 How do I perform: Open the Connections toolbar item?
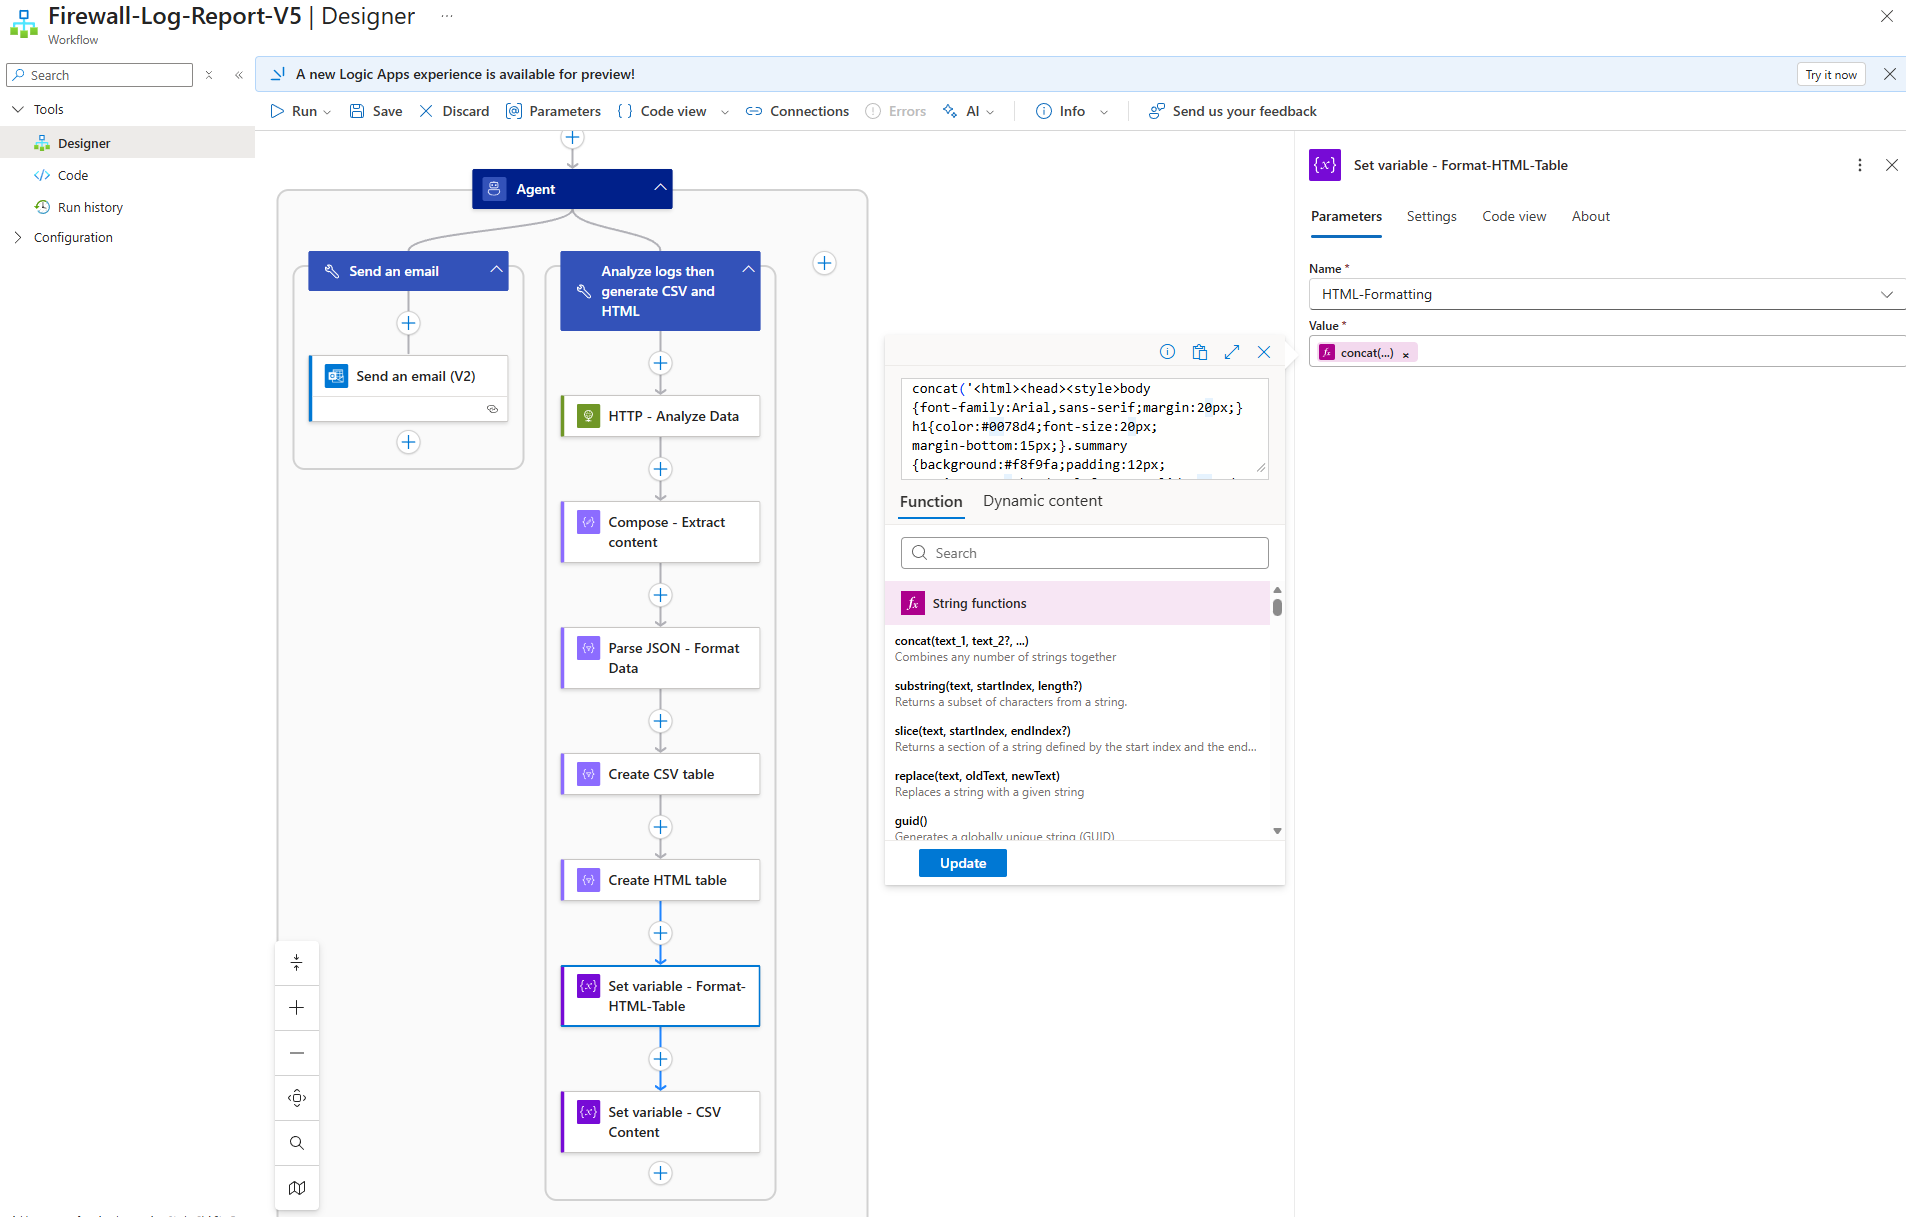797,111
